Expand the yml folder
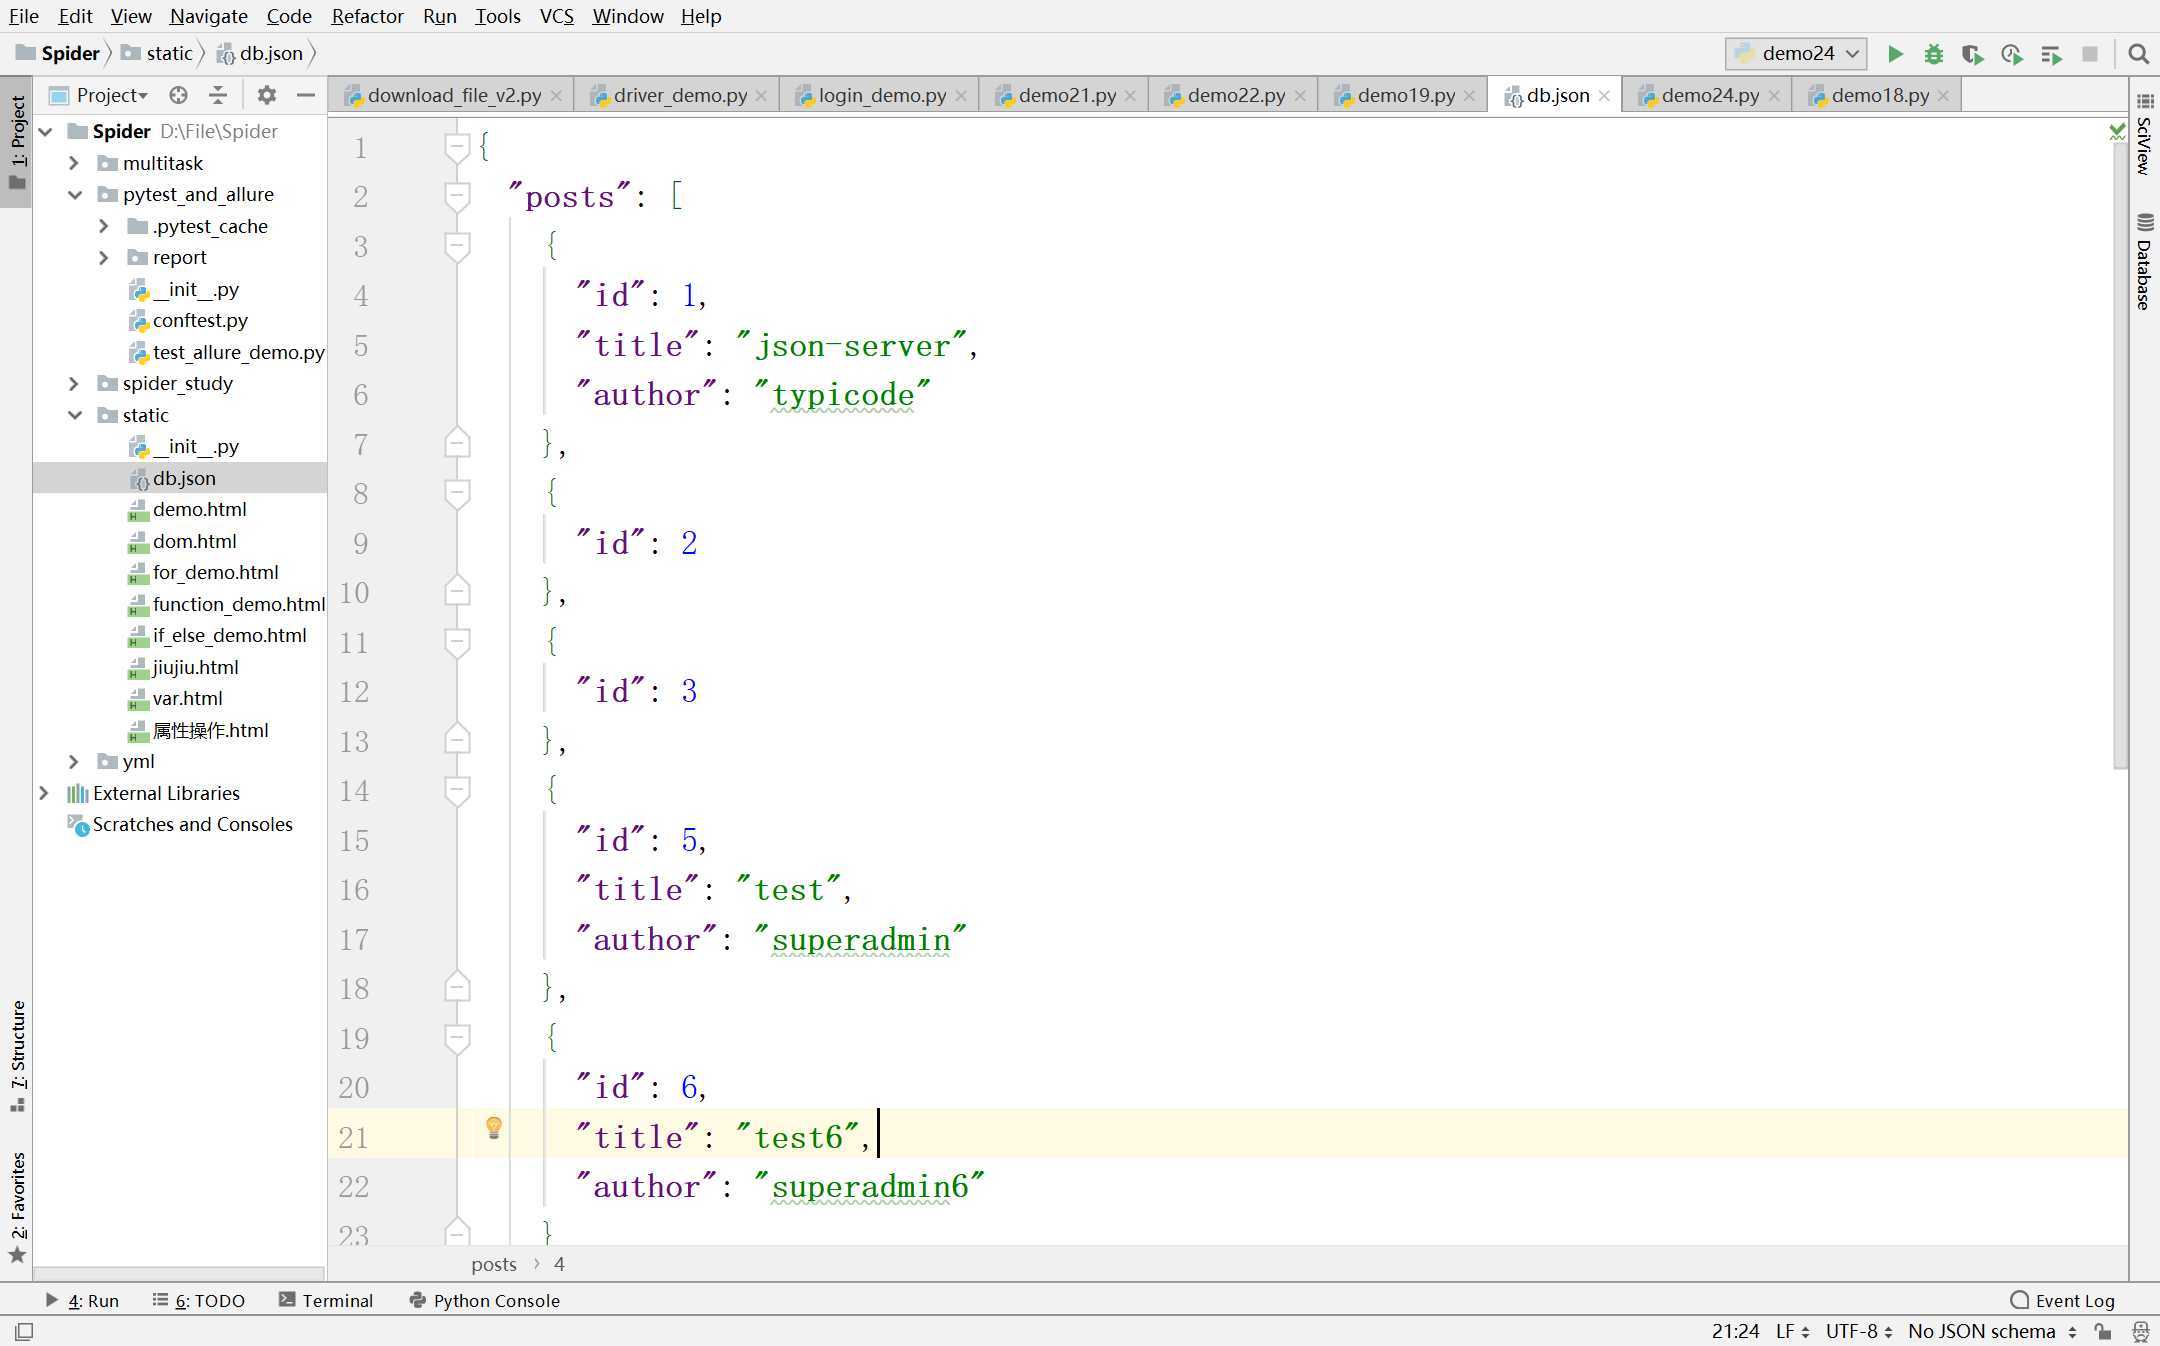2160x1346 pixels. pyautogui.click(x=74, y=761)
